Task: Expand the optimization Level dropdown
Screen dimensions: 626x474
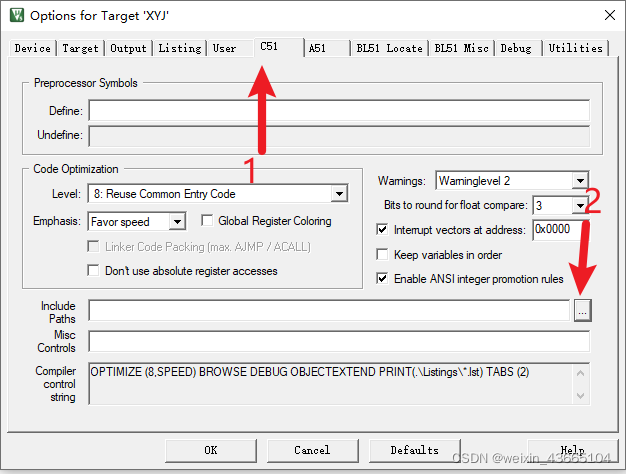Action: pyautogui.click(x=339, y=194)
